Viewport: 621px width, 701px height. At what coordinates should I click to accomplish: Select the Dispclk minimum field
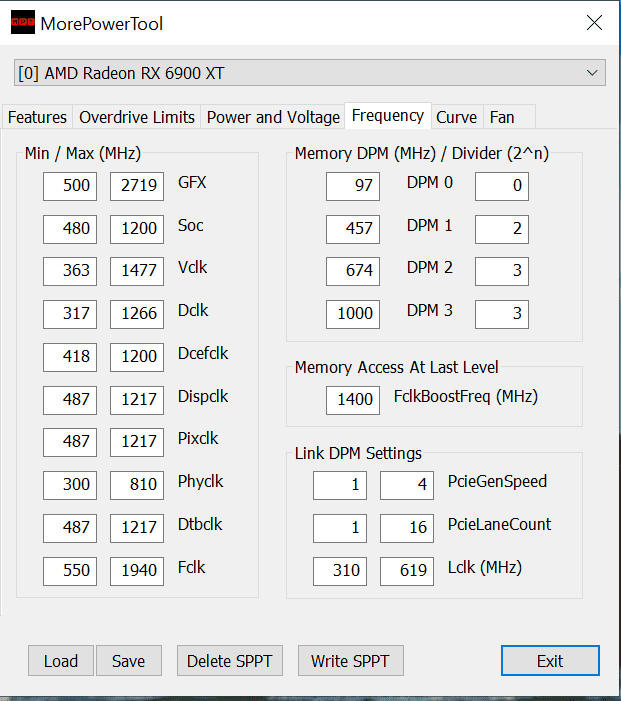[x=70, y=400]
